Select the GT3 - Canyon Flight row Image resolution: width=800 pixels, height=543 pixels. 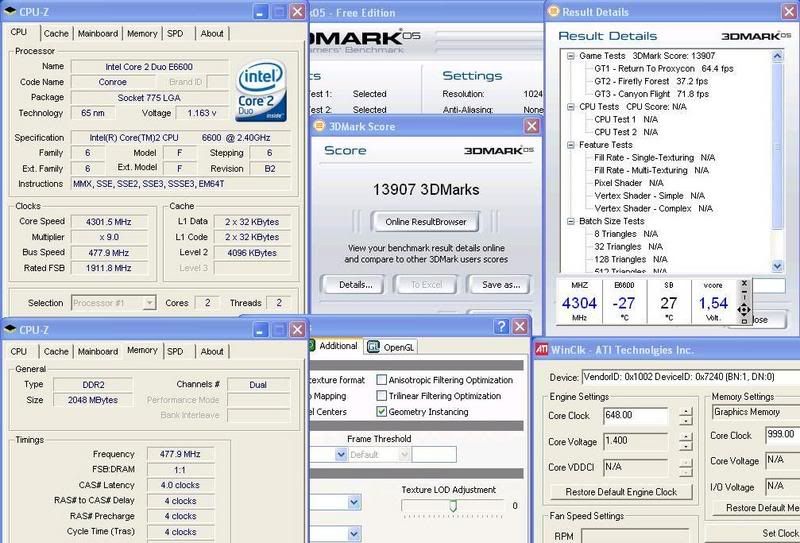tap(652, 94)
